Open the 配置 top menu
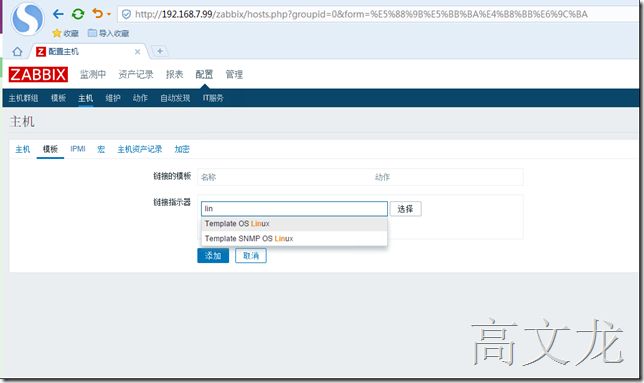Viewport: 644px width, 383px height. pos(204,75)
